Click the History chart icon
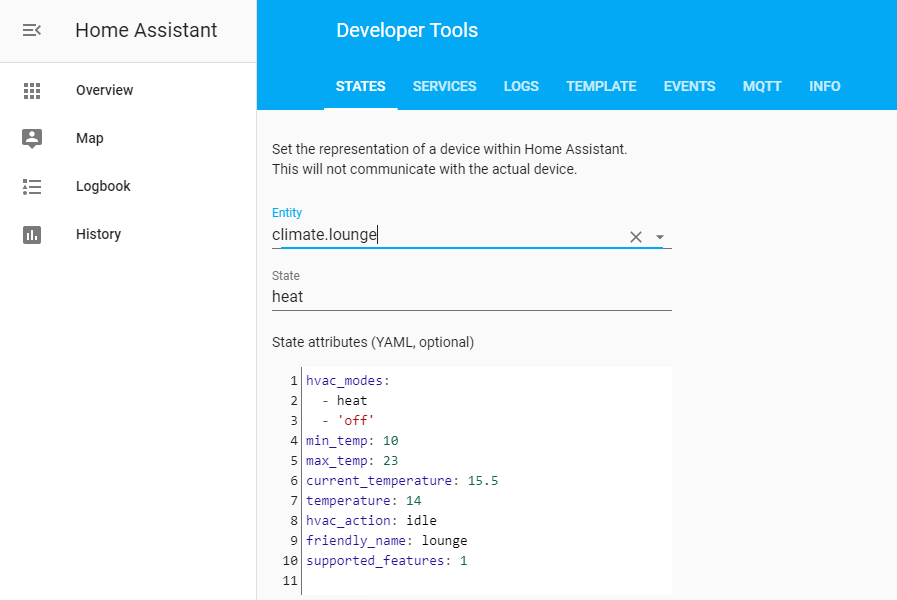The image size is (897, 600). (x=32, y=235)
